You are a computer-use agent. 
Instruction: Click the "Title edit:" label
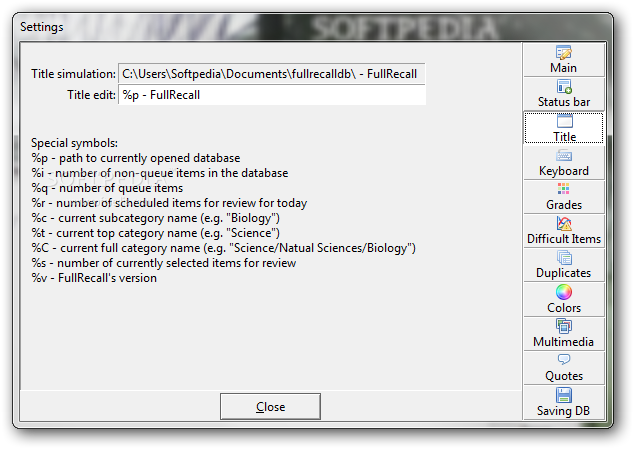pyautogui.click(x=91, y=95)
